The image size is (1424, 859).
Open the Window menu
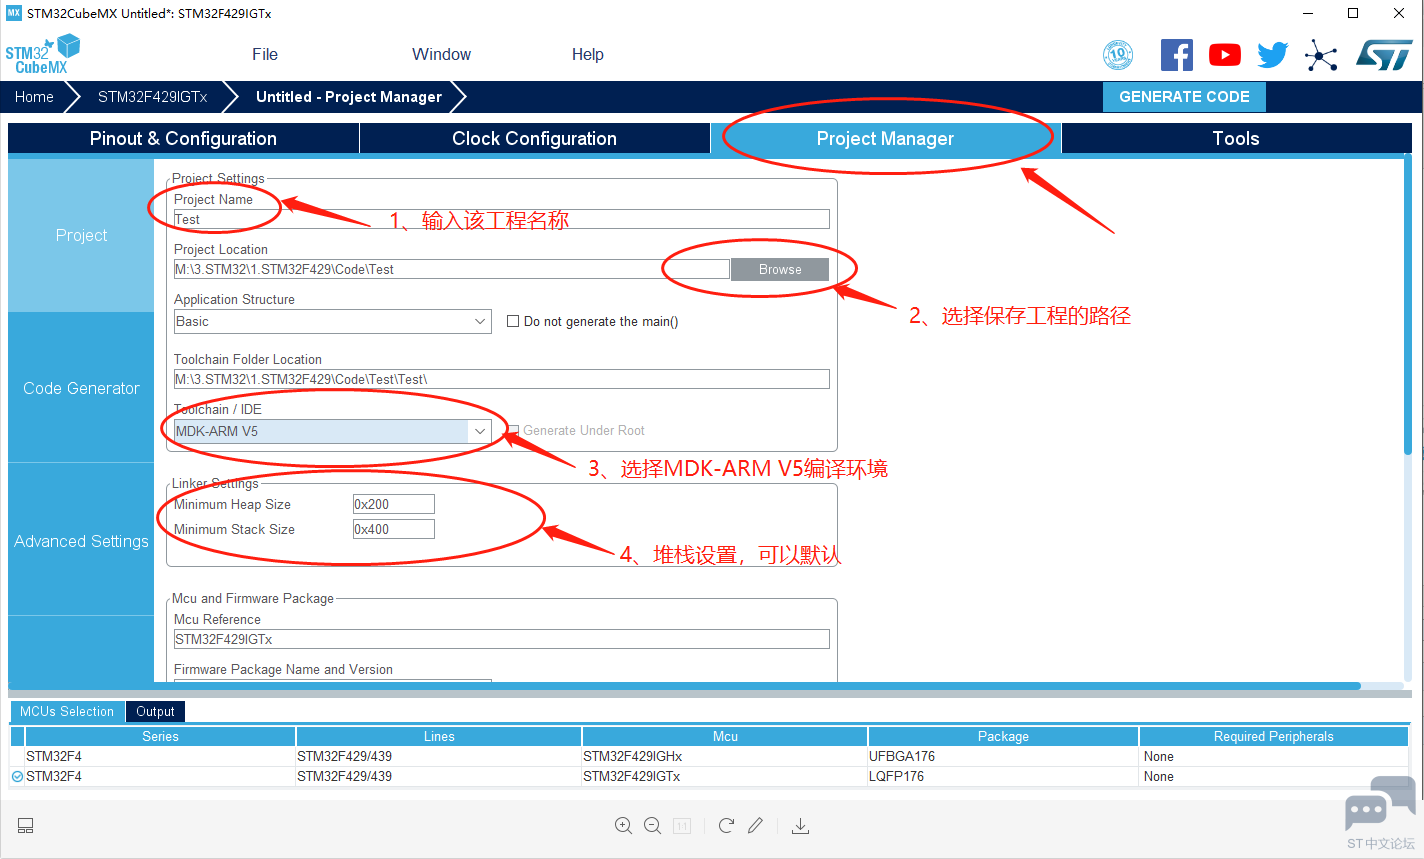[441, 54]
